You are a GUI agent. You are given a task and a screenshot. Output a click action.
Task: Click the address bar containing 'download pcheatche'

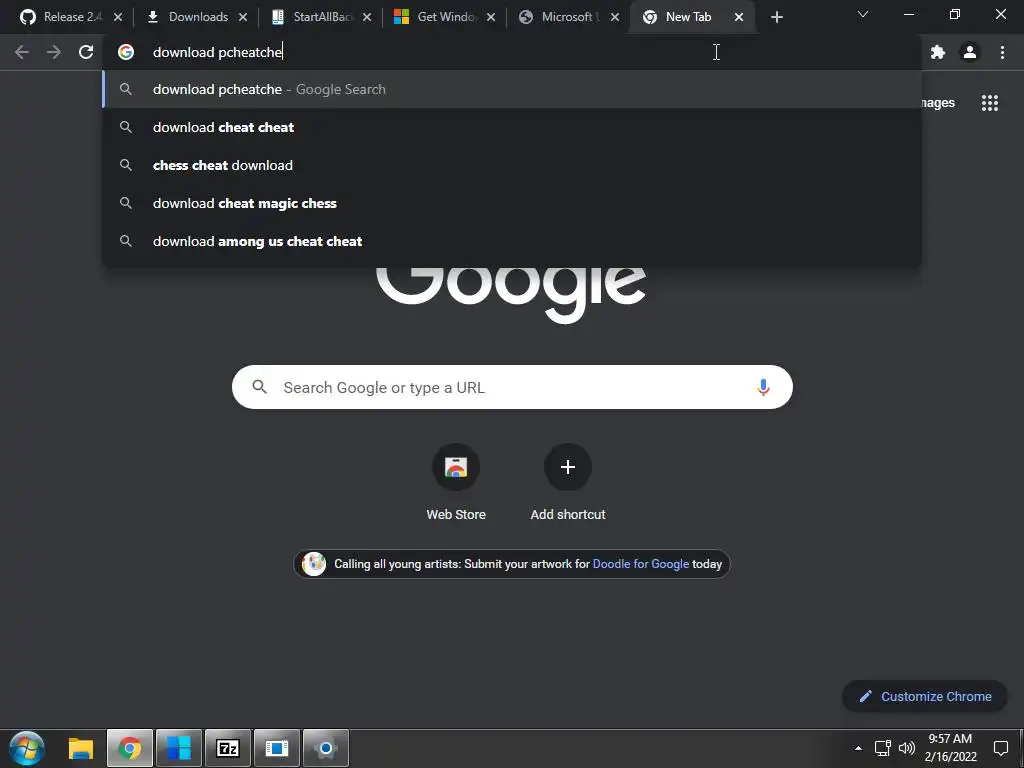click(512, 52)
